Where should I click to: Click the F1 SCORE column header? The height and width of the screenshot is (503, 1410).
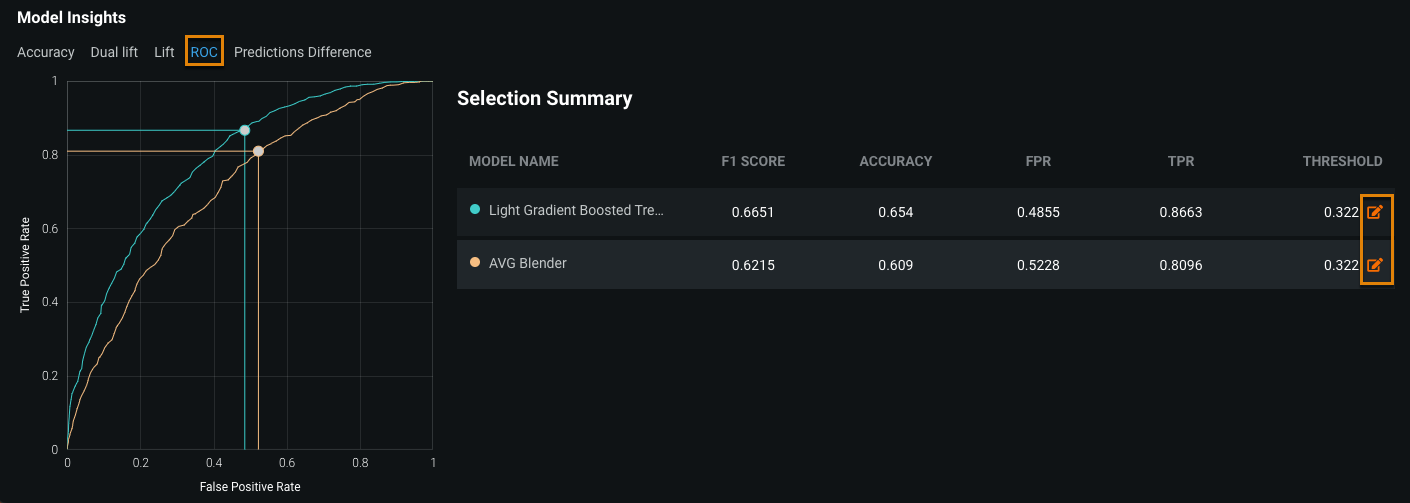(753, 161)
